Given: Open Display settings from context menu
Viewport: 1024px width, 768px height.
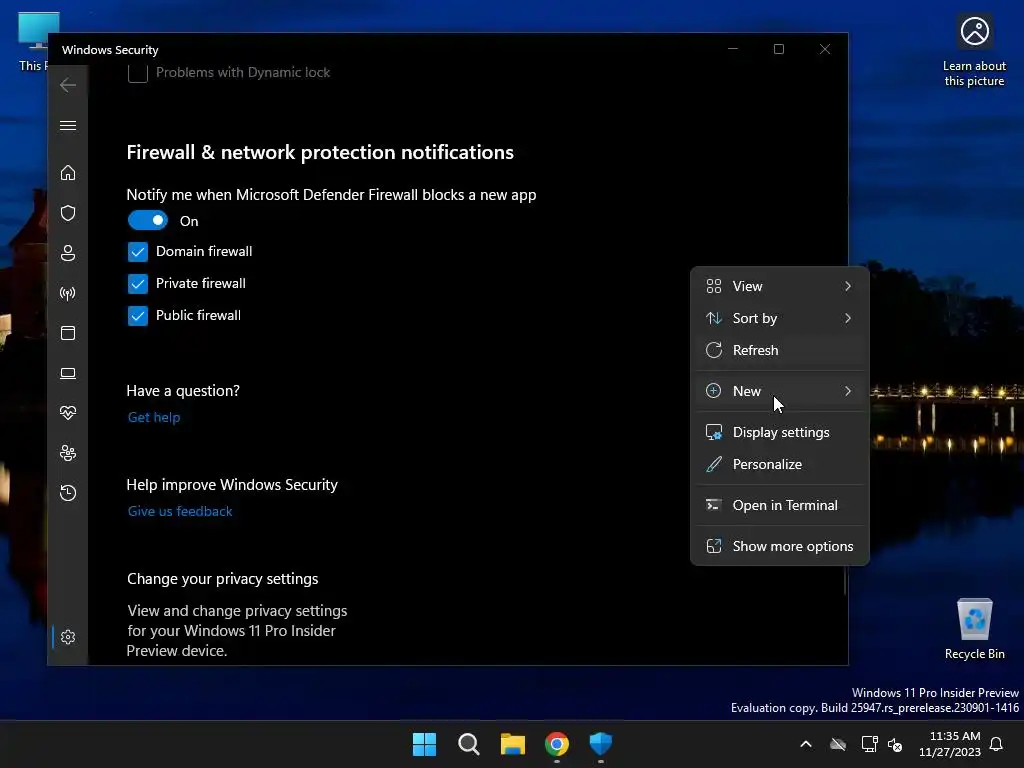Looking at the screenshot, I should coord(779,432).
